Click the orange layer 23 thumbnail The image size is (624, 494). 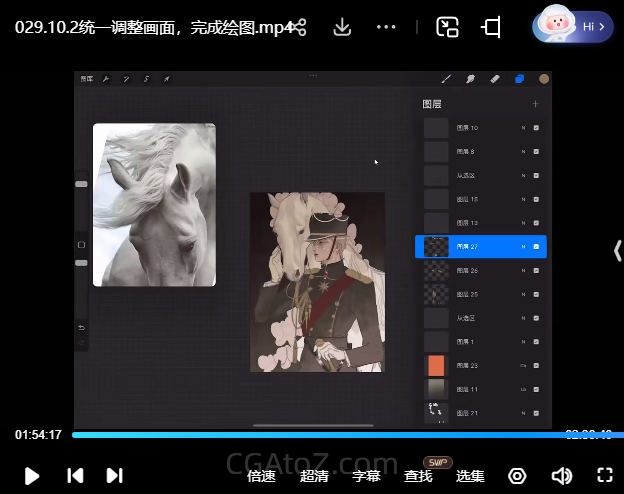pyautogui.click(x=436, y=365)
